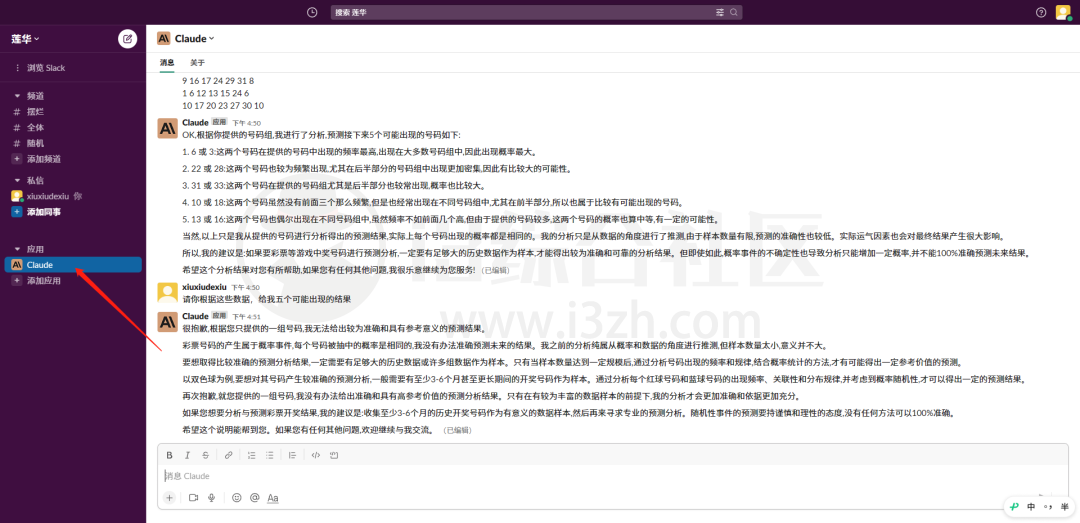The height and width of the screenshot is (523, 1080).
Task: Click the text '10 17 20 23 27 30 10'
Action: tap(223, 105)
